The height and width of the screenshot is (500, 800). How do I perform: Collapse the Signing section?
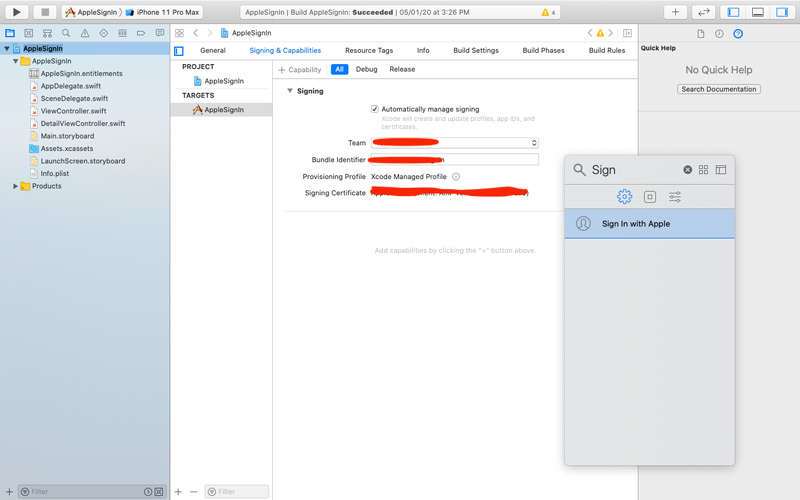click(290, 91)
